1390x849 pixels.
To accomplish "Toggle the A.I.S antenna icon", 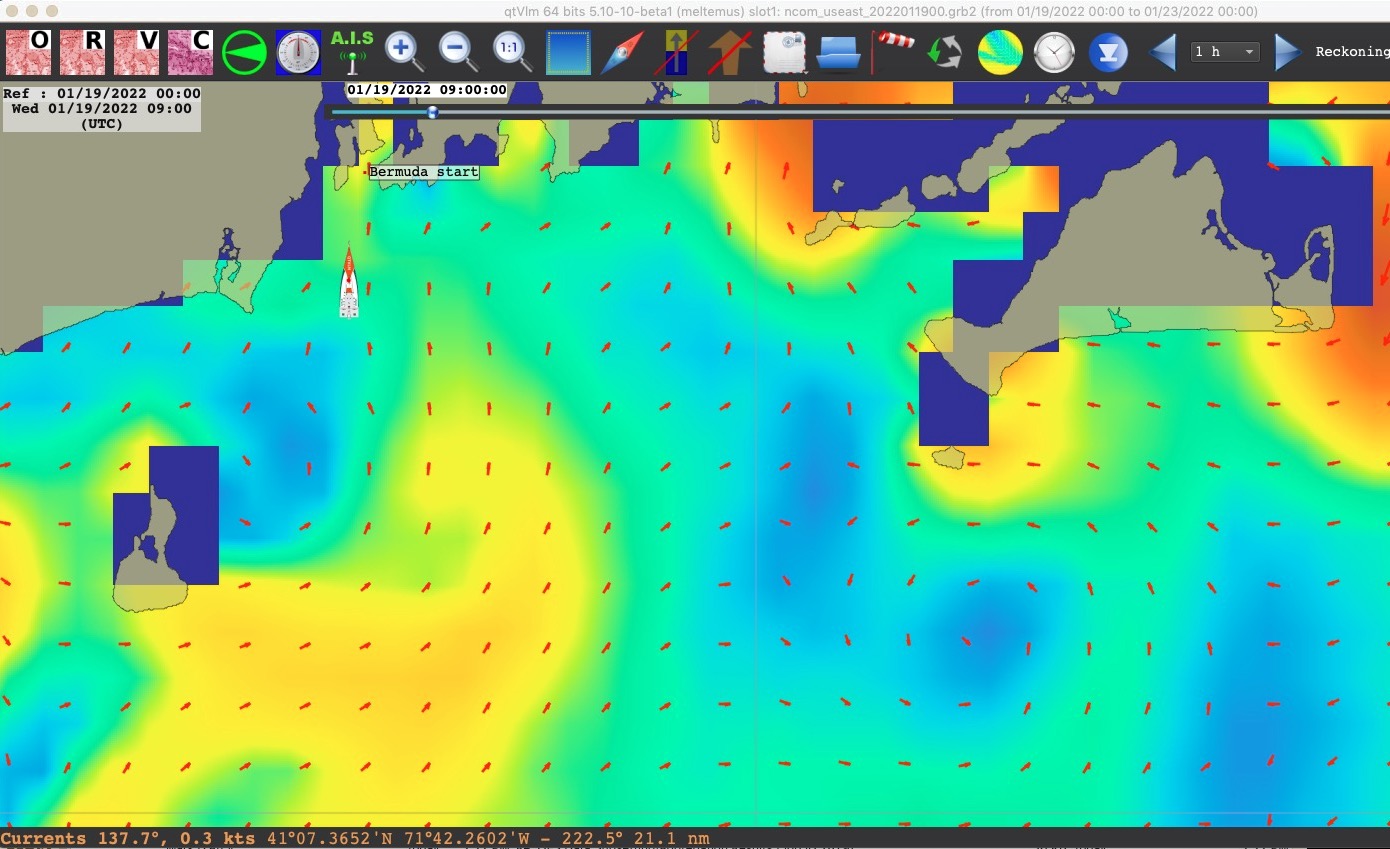I will tap(352, 52).
